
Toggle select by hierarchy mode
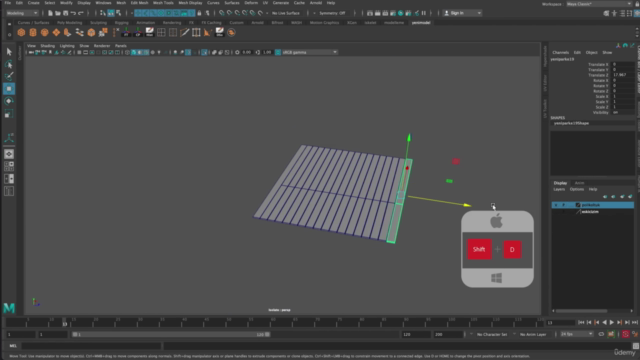(x=103, y=13)
